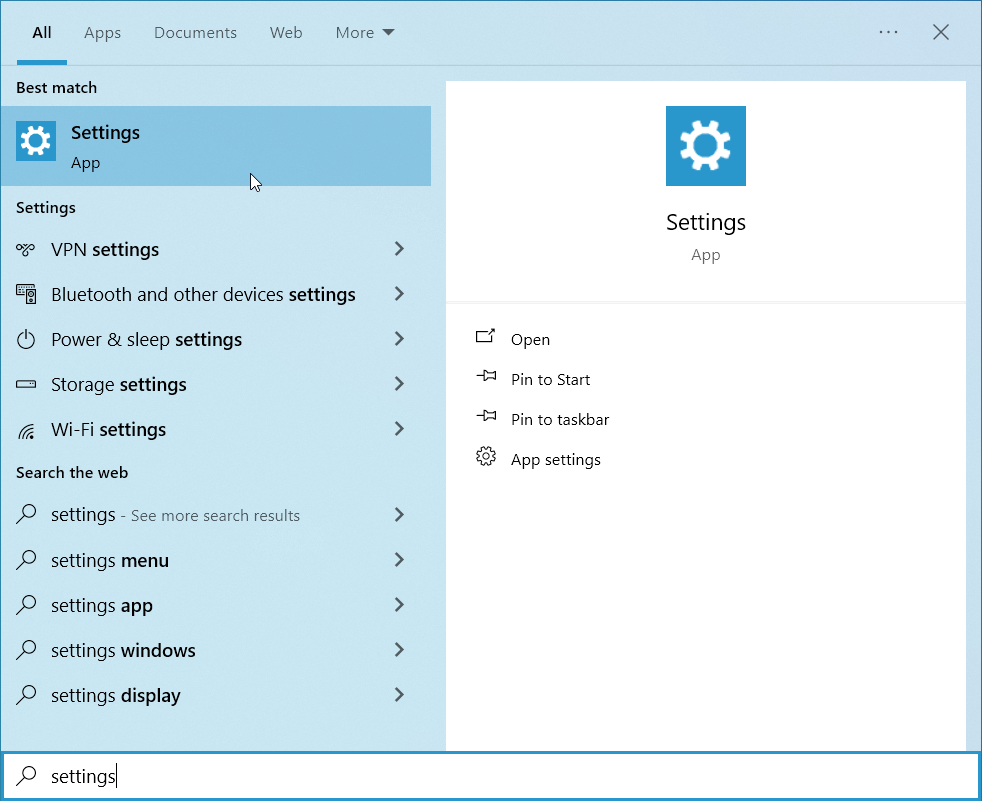Click the Storage settings drive icon

(26, 384)
